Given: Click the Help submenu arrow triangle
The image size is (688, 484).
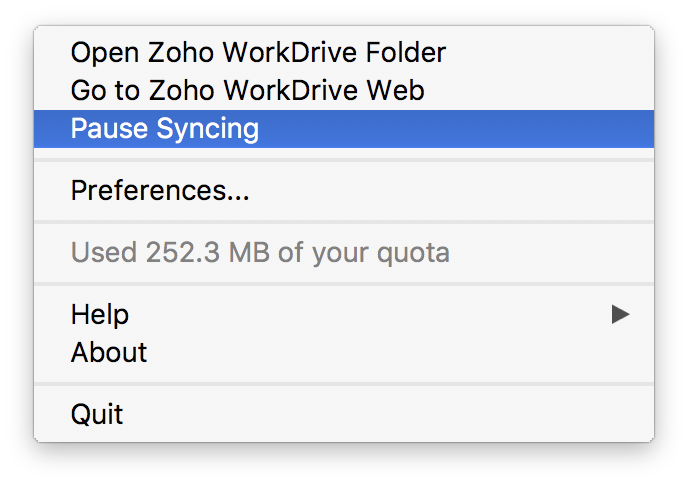Looking at the screenshot, I should coord(621,315).
